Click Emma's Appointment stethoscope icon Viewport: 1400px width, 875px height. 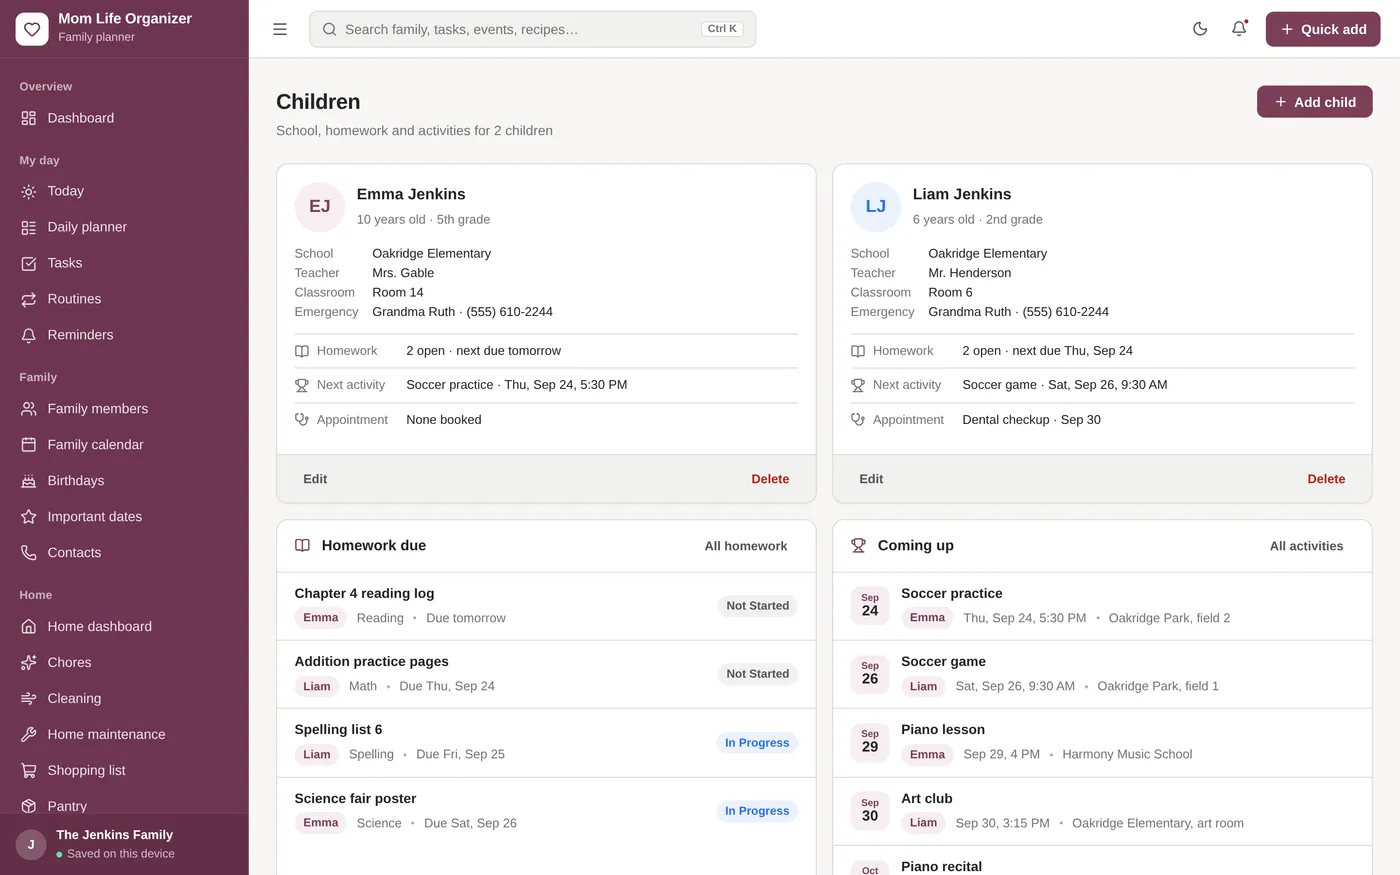click(x=302, y=420)
